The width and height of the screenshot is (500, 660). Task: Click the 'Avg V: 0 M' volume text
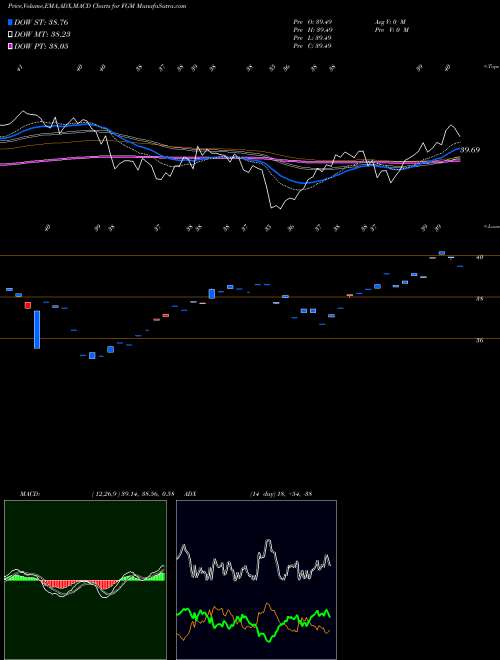[x=389, y=22]
